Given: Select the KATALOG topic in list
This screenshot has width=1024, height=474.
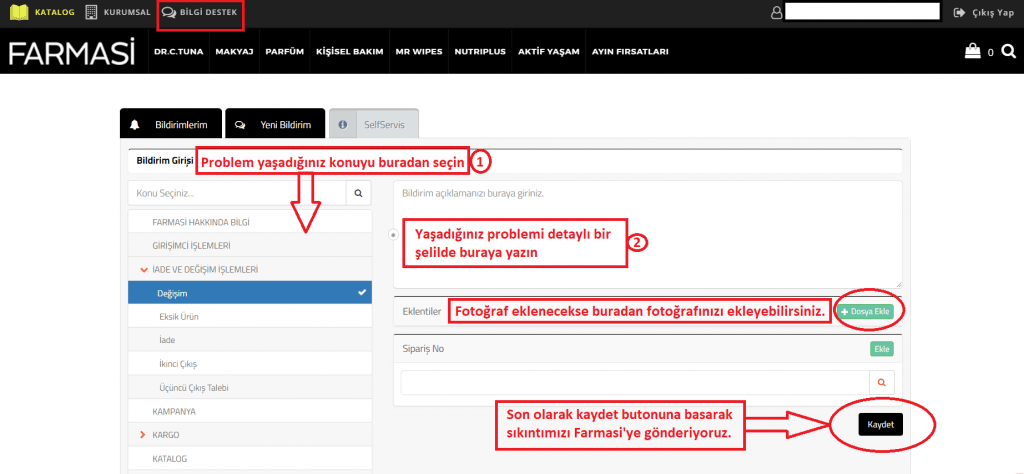Looking at the screenshot, I should 250,458.
